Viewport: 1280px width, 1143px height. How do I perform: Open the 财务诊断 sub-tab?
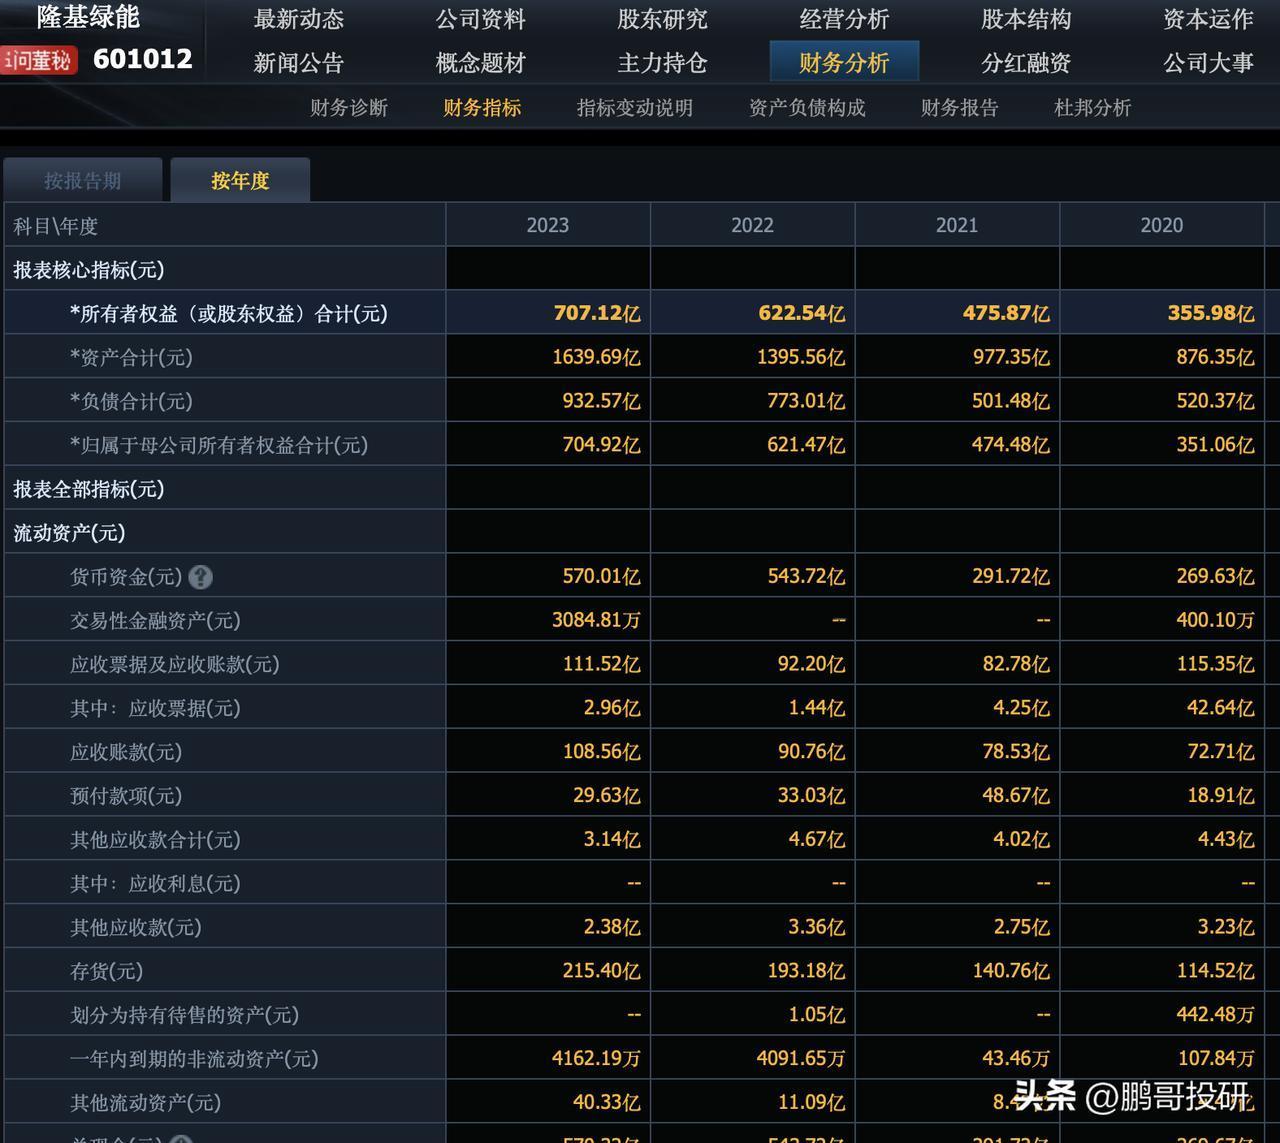pos(349,108)
